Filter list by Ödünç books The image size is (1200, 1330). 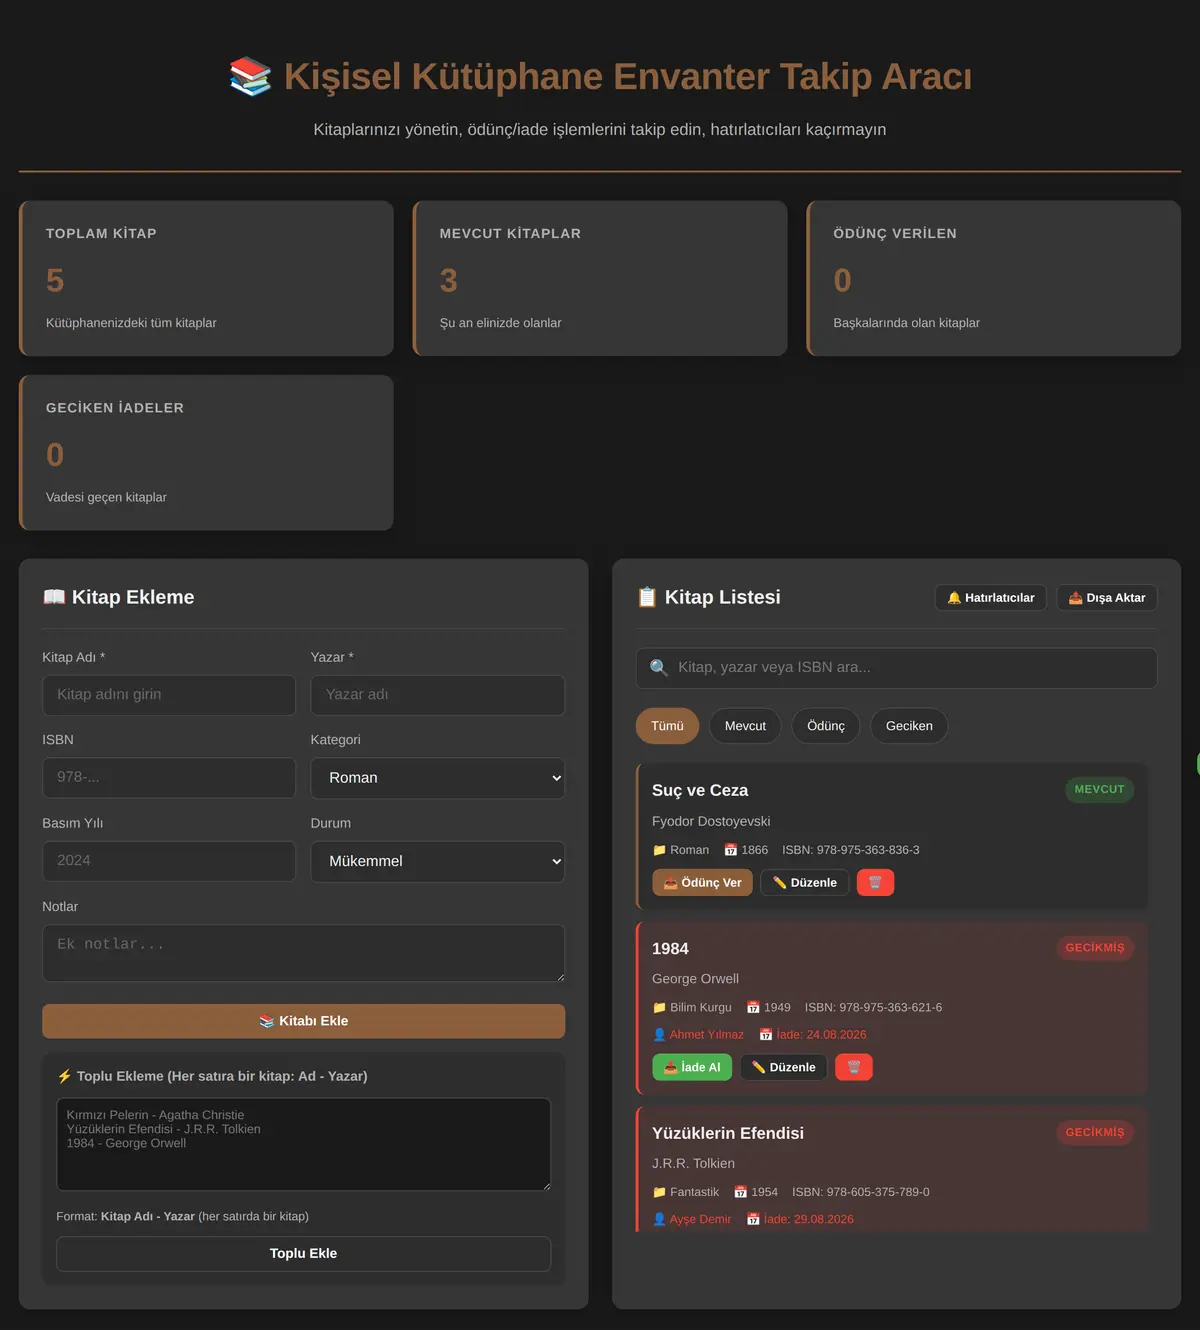826,726
